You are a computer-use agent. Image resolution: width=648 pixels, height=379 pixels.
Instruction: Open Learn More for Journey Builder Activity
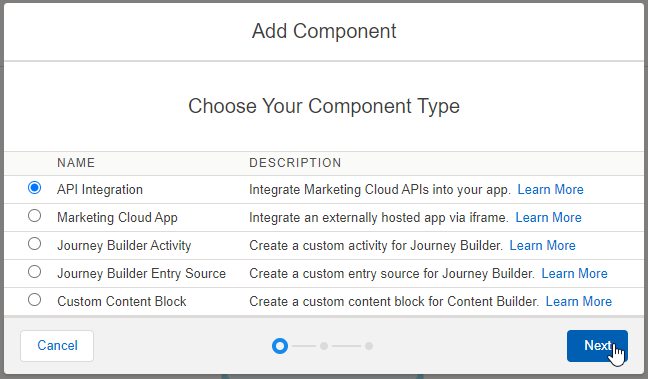pos(542,246)
